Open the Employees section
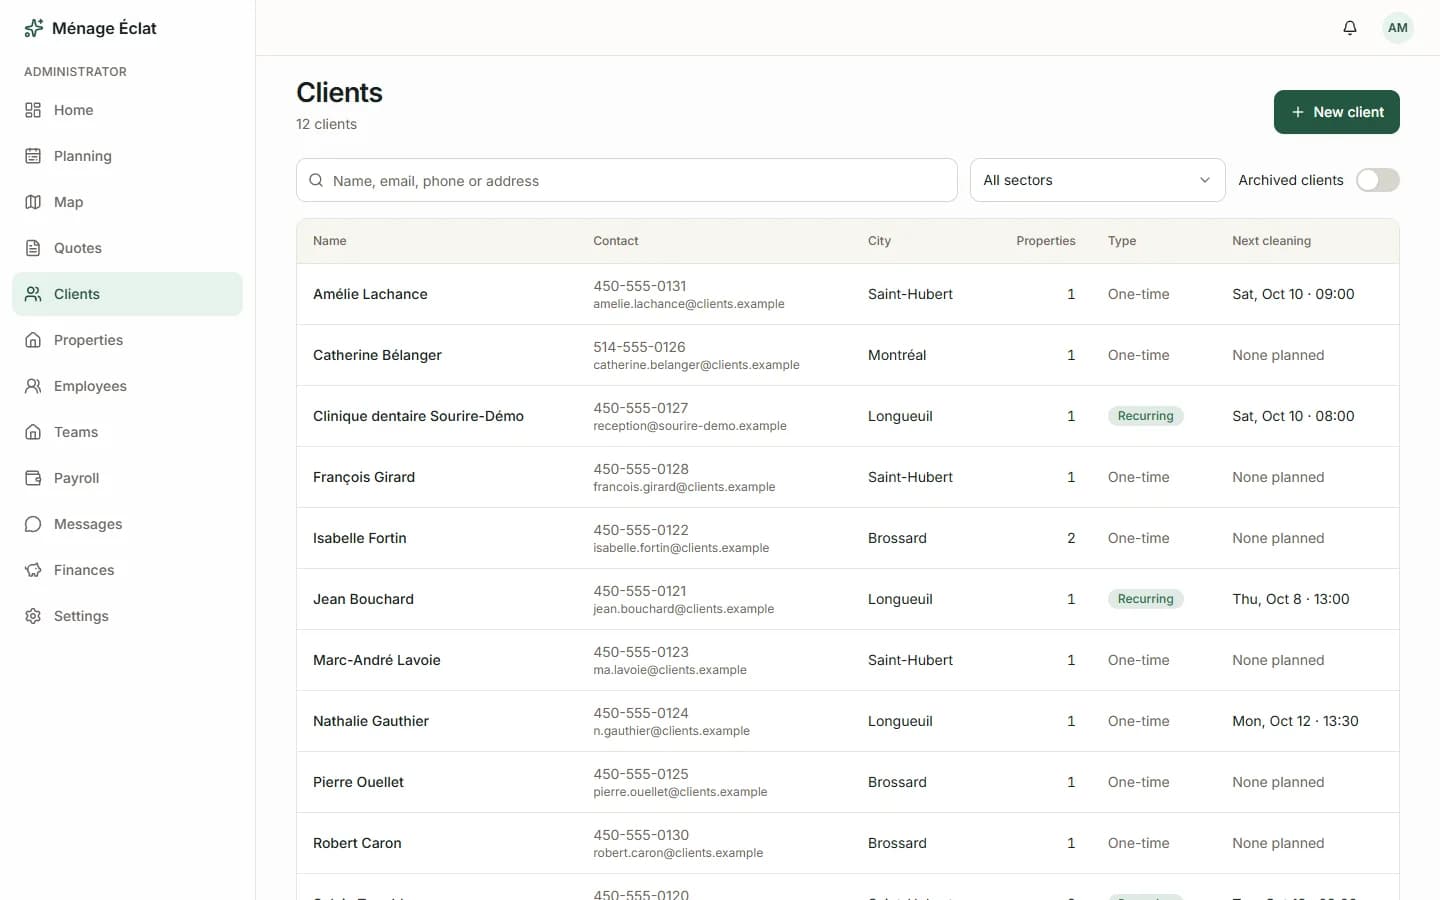Image resolution: width=1440 pixels, height=900 pixels. (127, 386)
